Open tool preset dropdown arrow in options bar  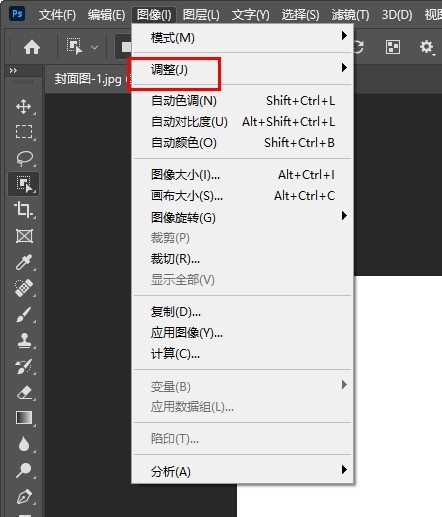(x=95, y=47)
